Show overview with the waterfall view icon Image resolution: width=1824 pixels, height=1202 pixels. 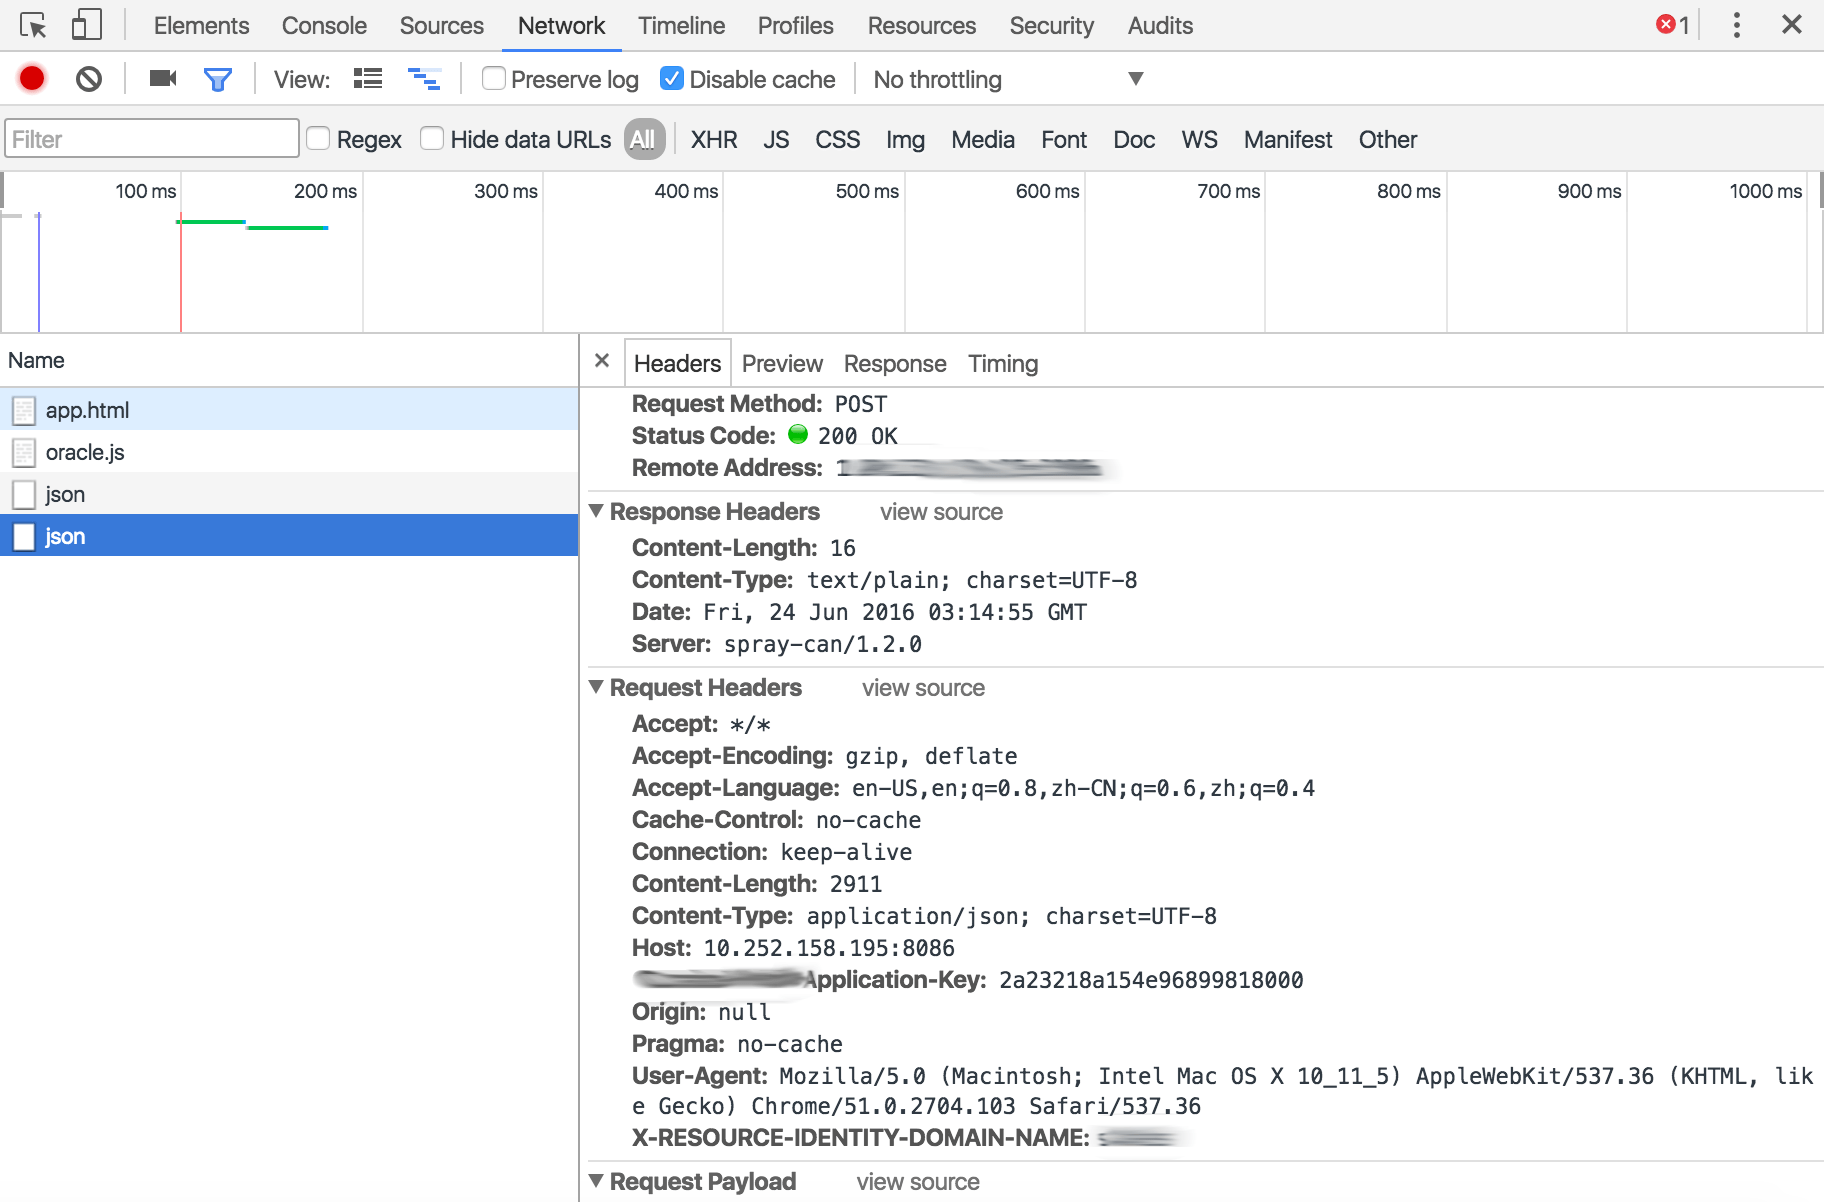tap(425, 78)
